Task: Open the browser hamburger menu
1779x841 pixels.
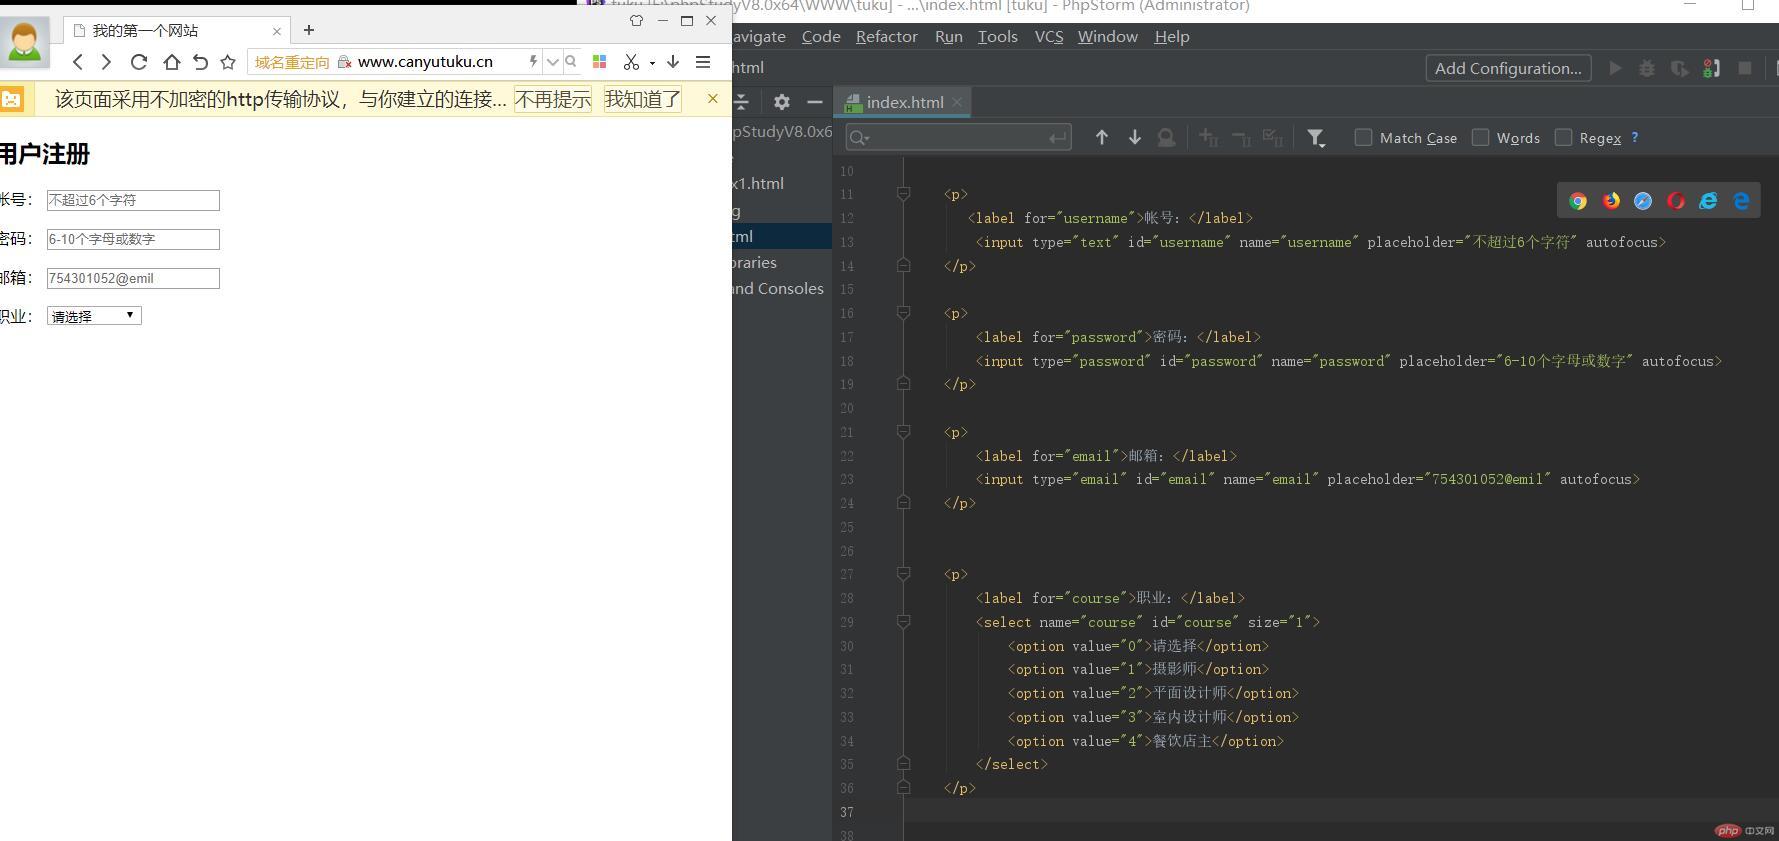Action: point(703,62)
